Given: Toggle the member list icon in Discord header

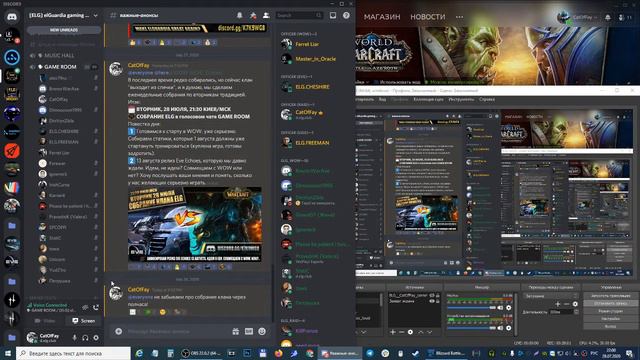Looking at the screenshot, I should [x=266, y=16].
